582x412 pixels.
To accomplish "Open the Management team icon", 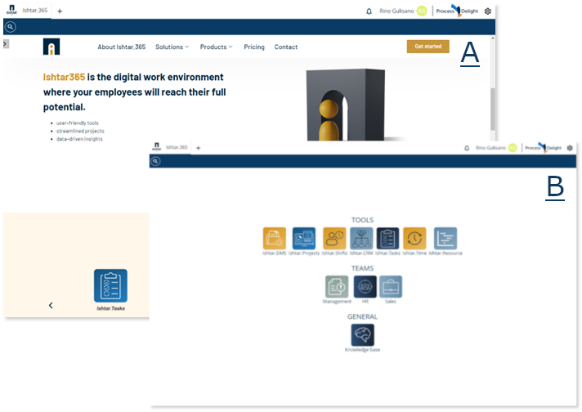I will [337, 287].
